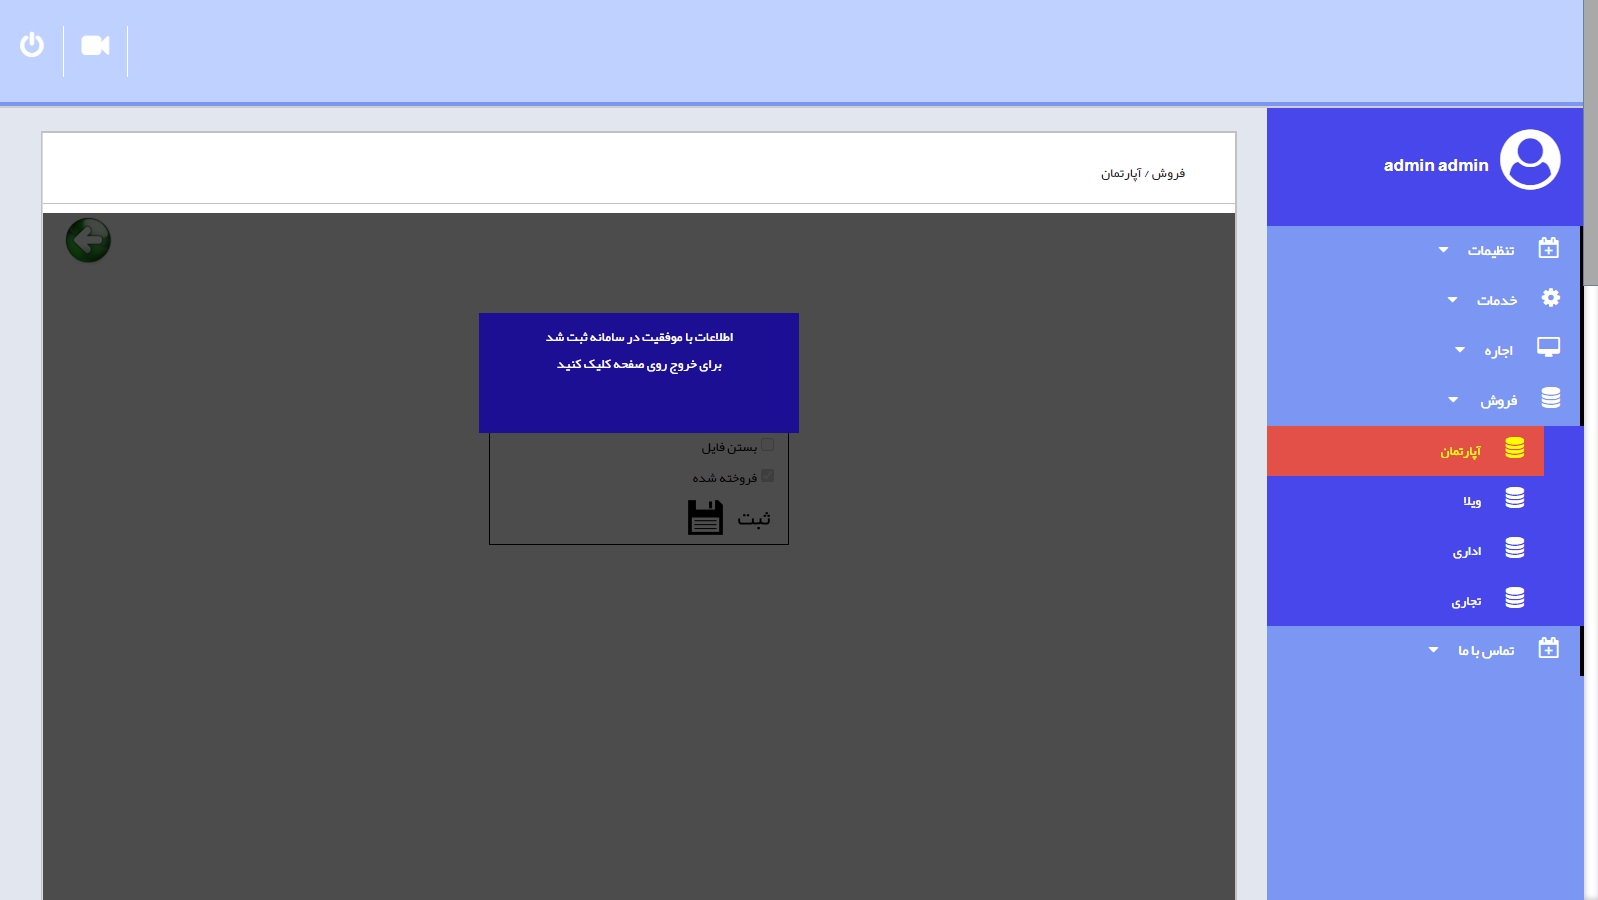Open the تجاری submenu item
Screen dimensions: 1598x900
(x=1466, y=601)
